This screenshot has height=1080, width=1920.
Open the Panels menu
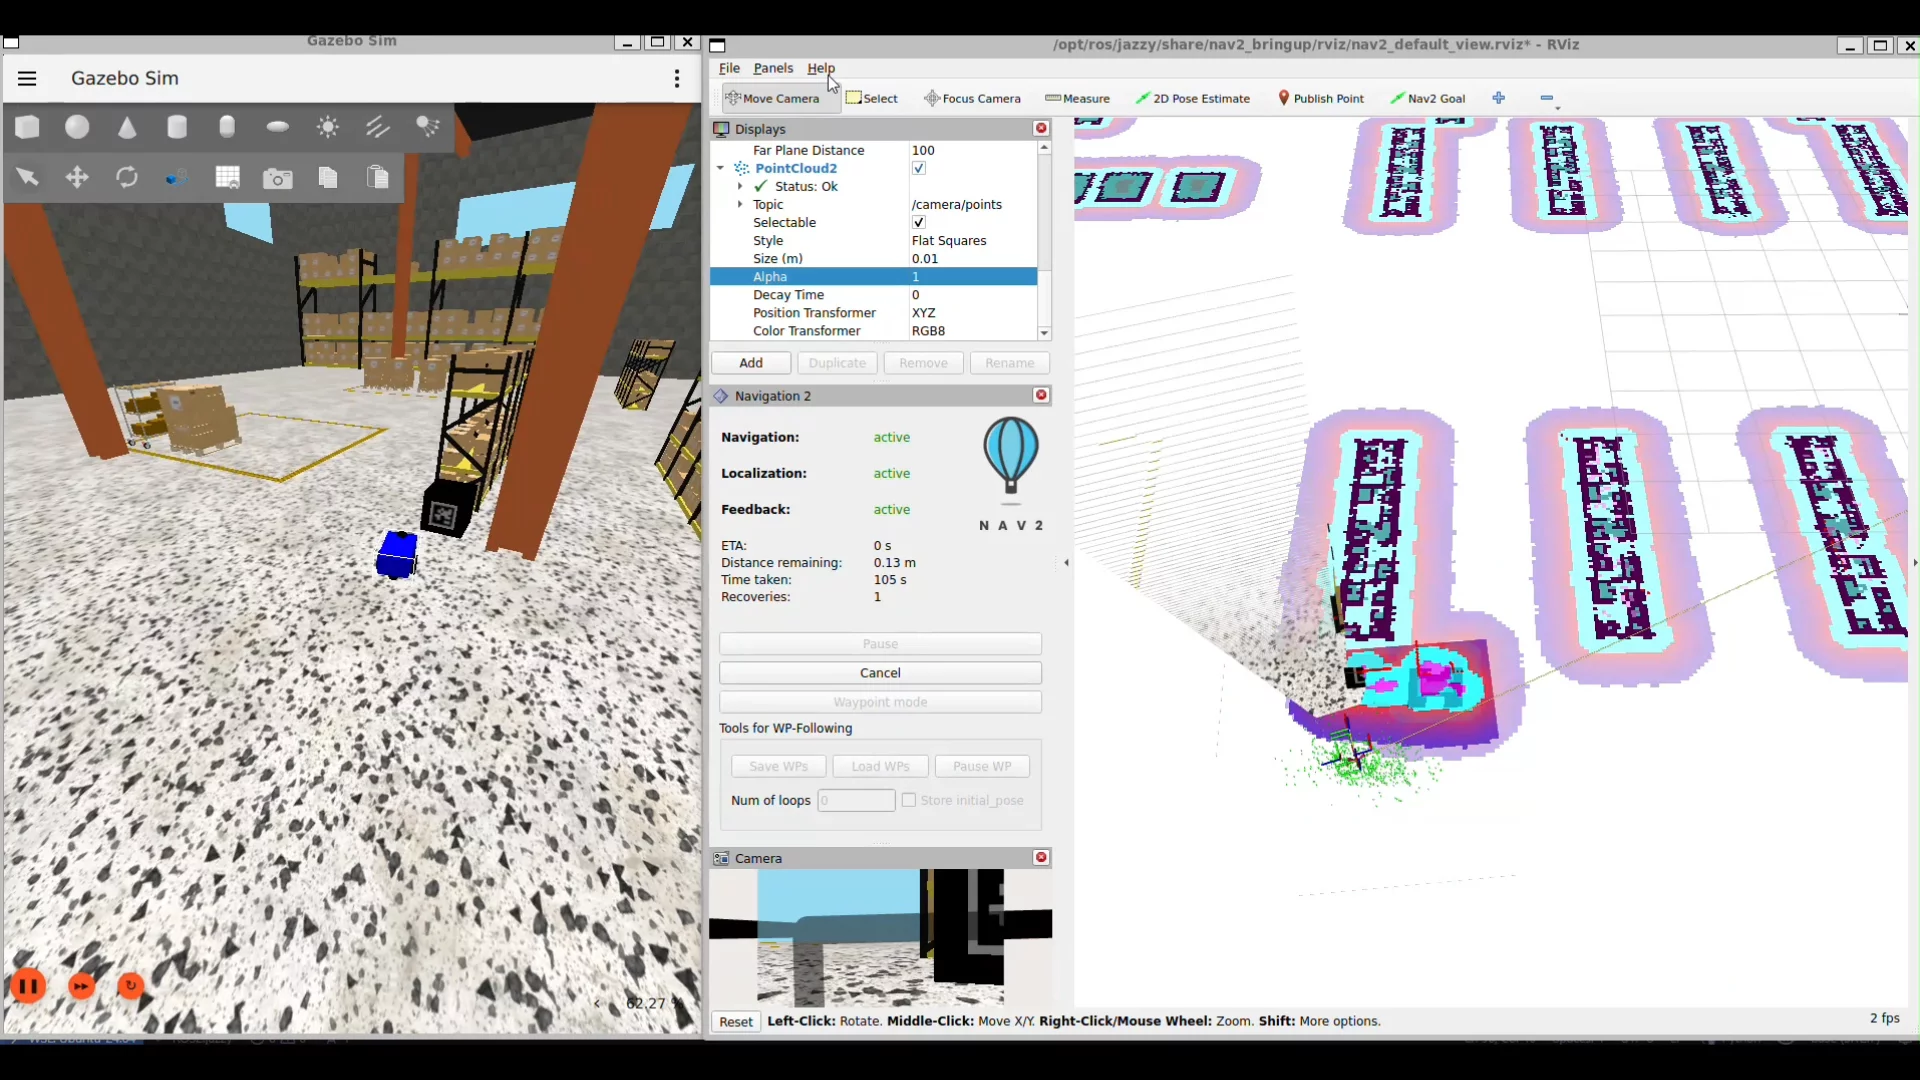tap(773, 68)
